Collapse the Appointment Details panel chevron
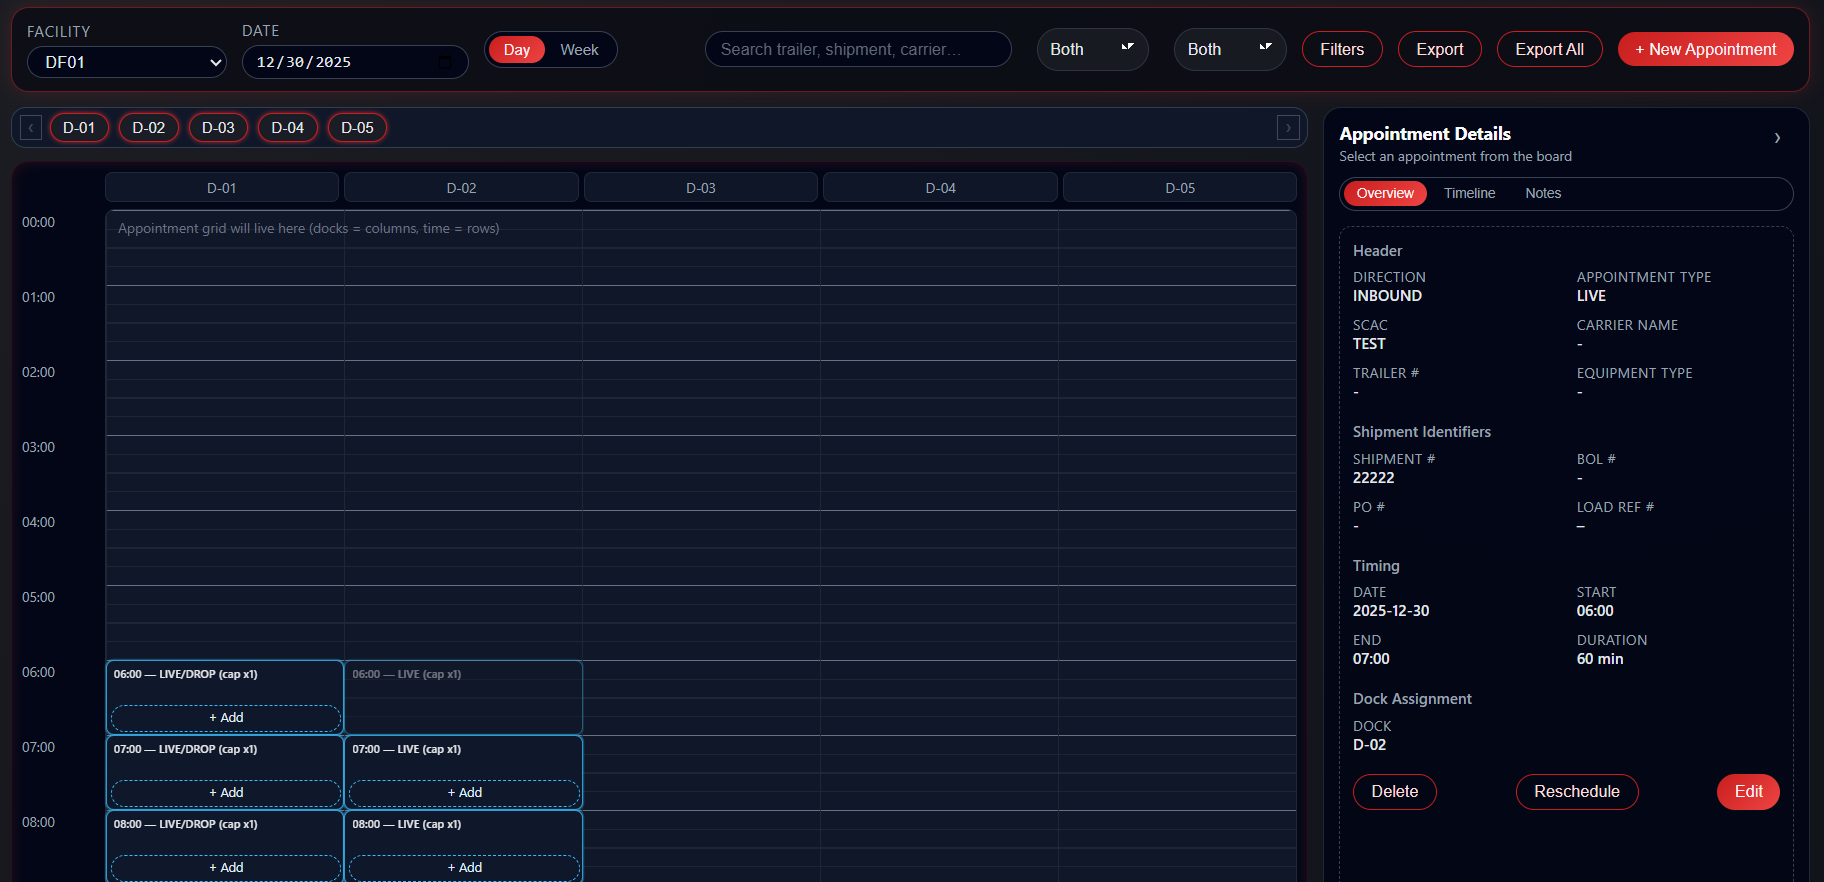 click(x=1777, y=138)
